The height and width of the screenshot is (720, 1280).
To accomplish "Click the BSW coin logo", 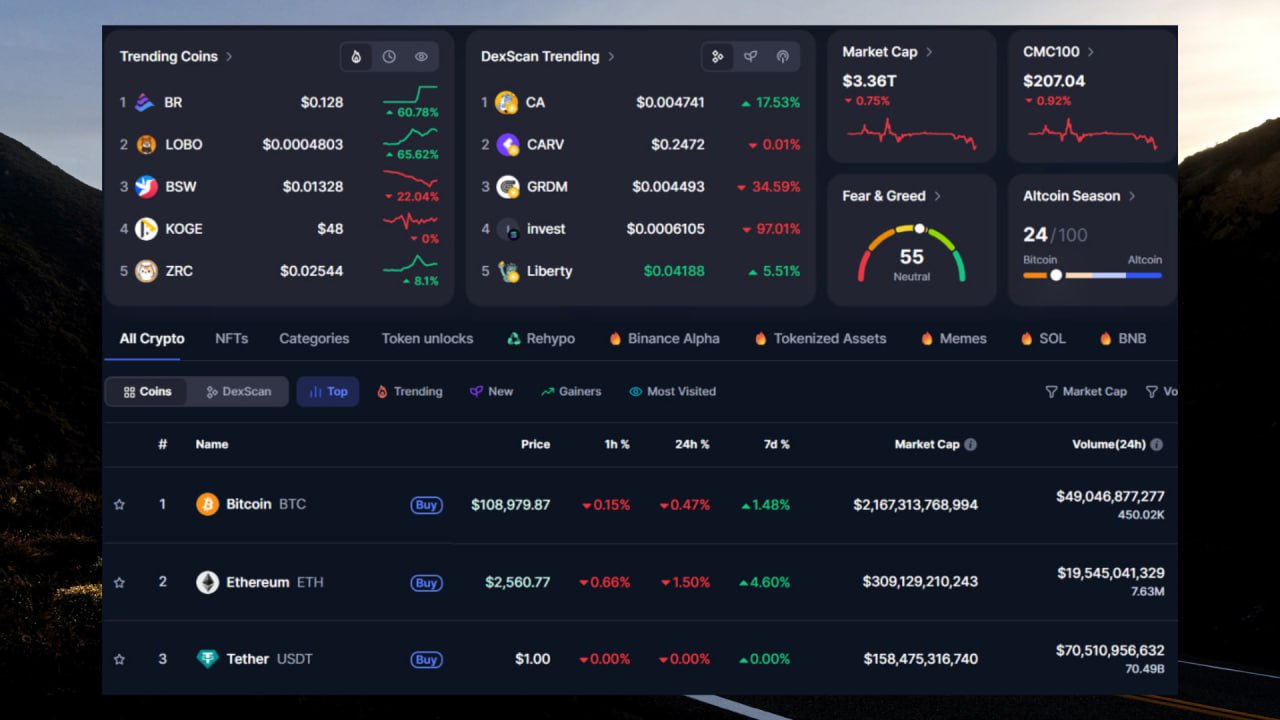I will pyautogui.click(x=146, y=186).
